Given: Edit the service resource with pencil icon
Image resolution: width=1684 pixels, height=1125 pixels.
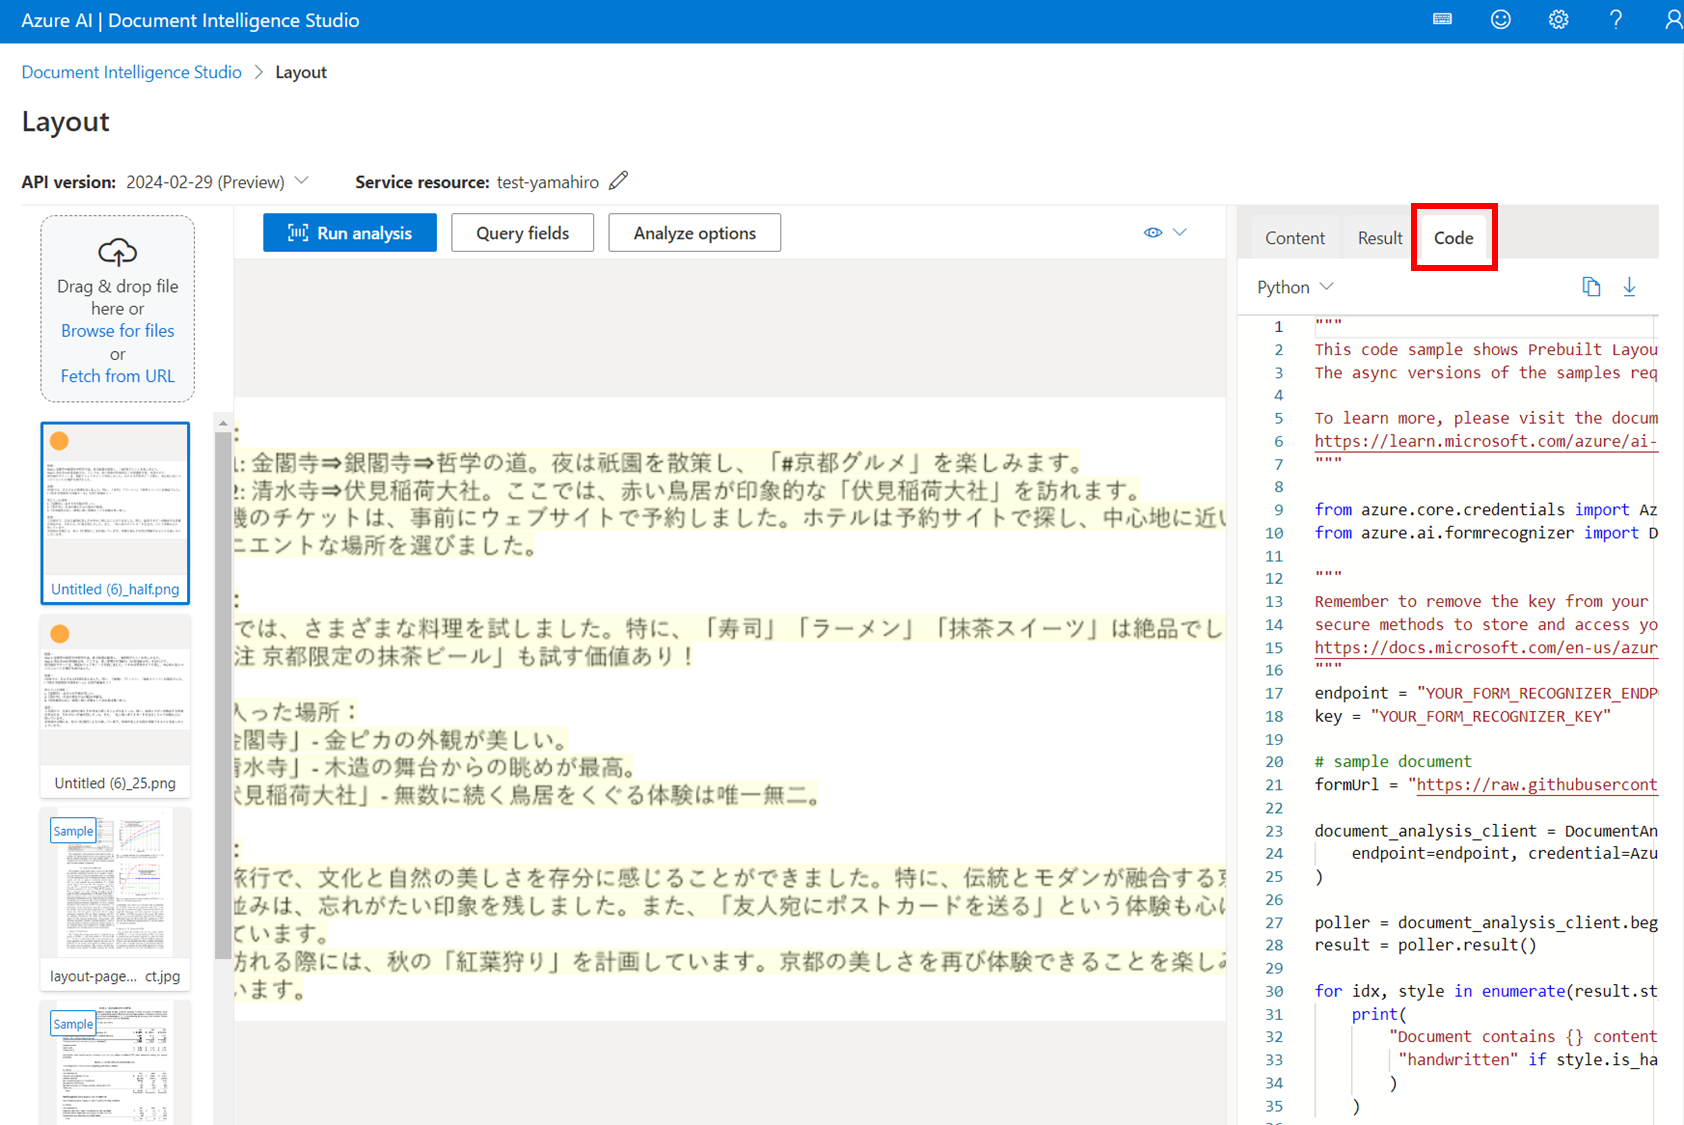Looking at the screenshot, I should click(x=618, y=179).
